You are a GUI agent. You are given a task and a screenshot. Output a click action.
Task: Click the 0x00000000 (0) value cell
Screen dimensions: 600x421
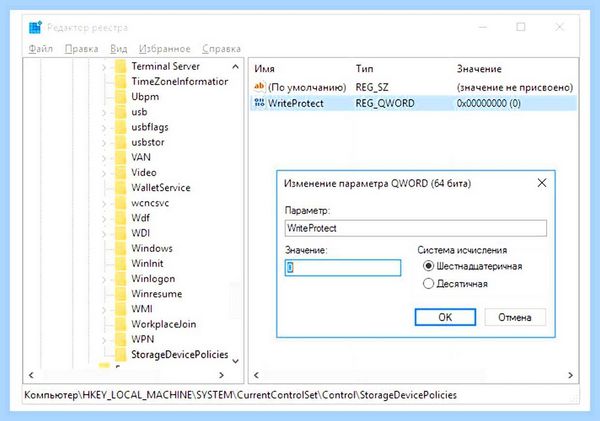489,103
